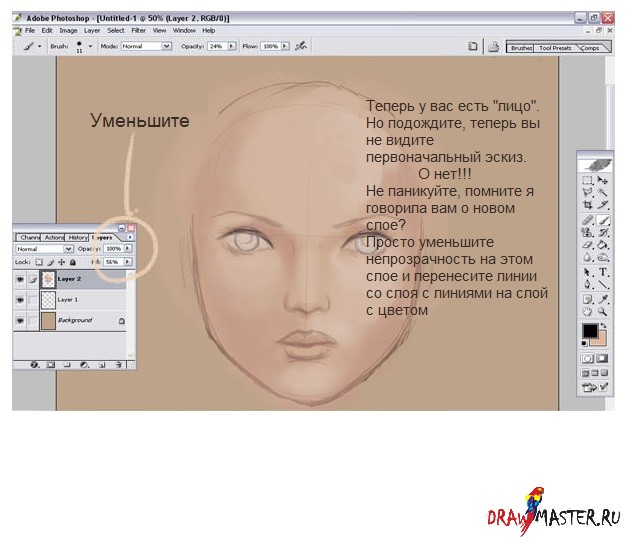Toggle lock position
The width and height of the screenshot is (628, 544).
point(61,262)
